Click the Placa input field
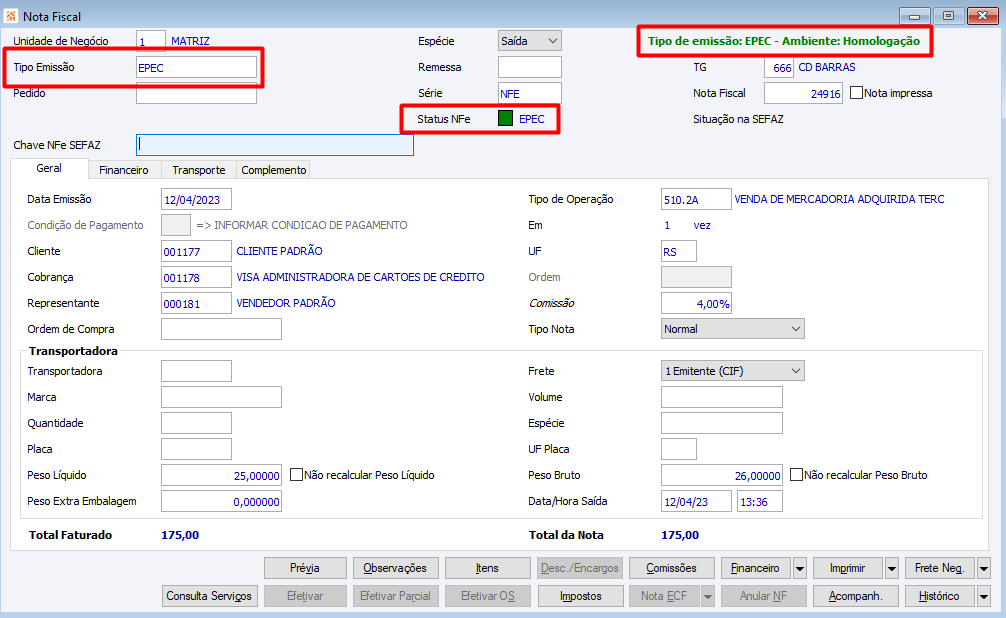The width and height of the screenshot is (1006, 618). point(196,449)
